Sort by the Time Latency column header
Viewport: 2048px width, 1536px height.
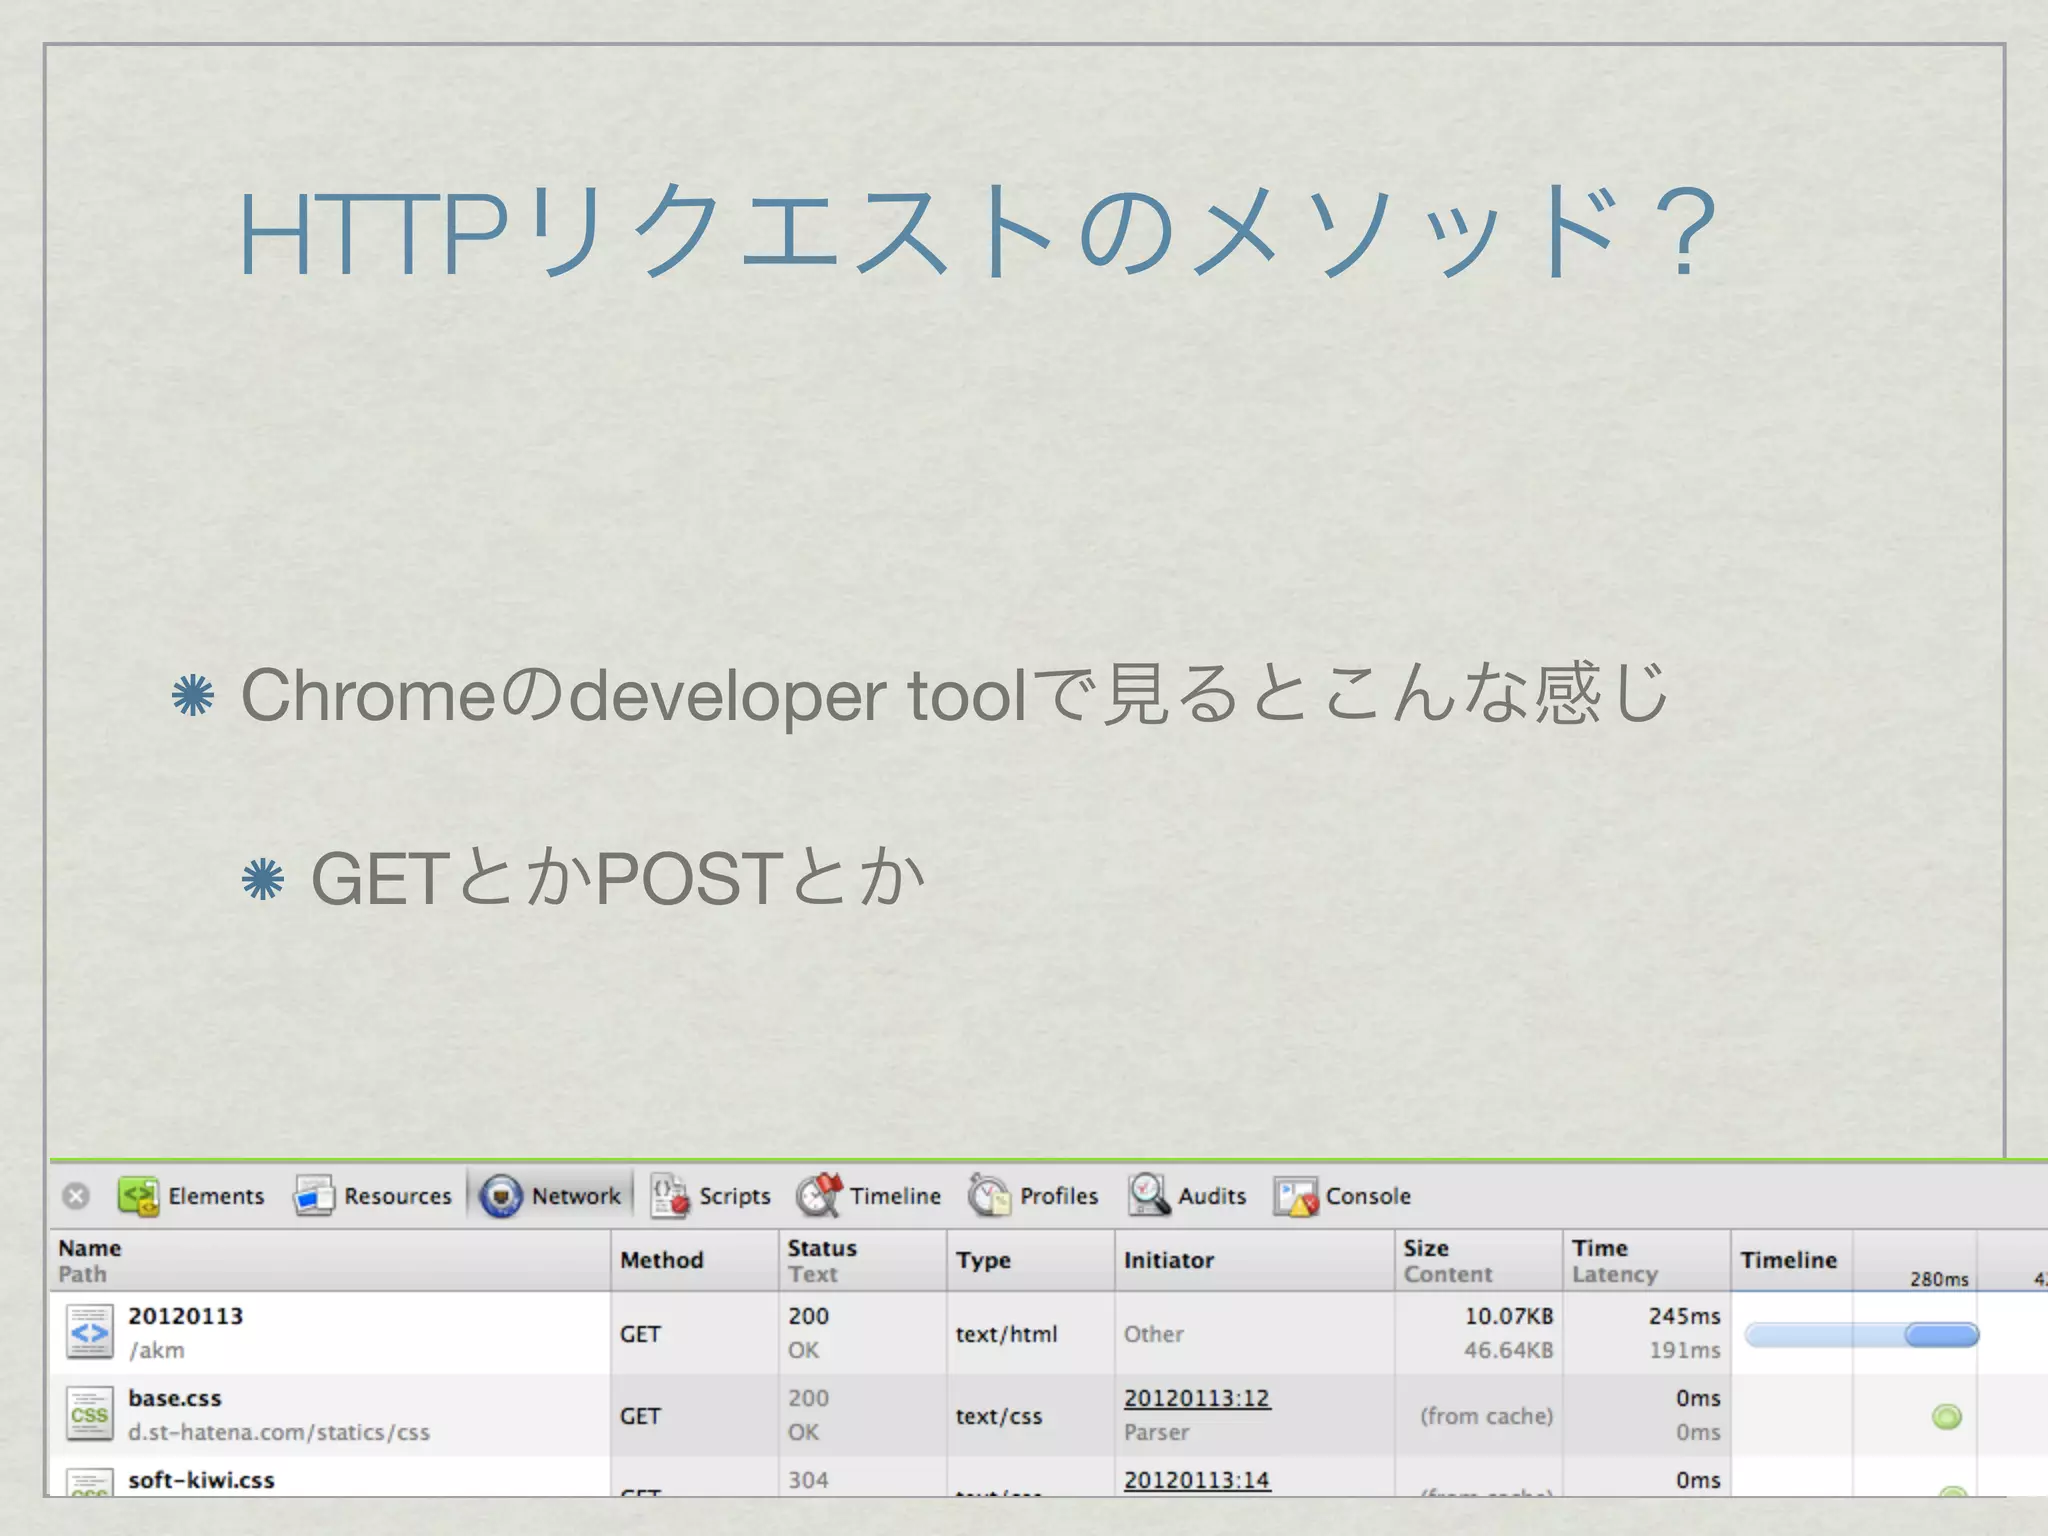click(x=1647, y=1260)
